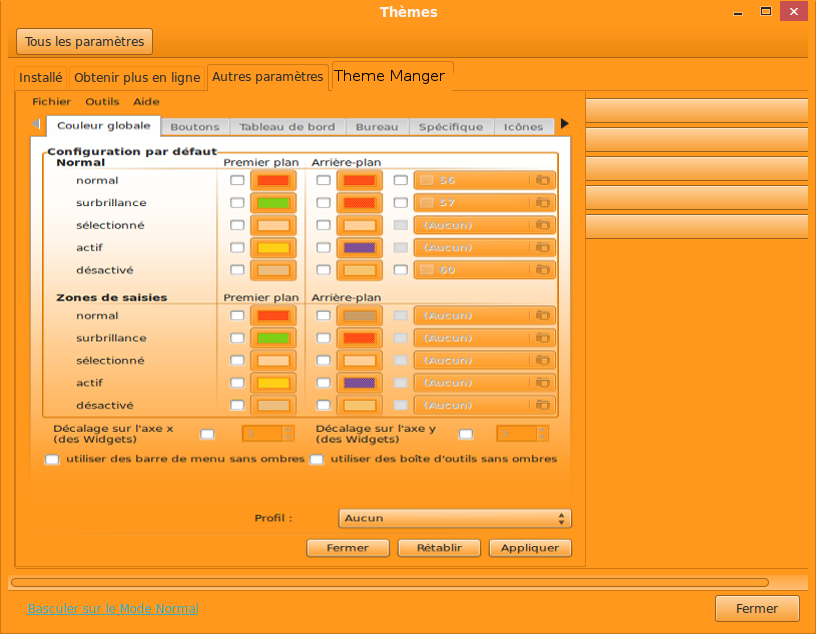Viewport: 816px width, 634px height.
Task: Switch to the Boutons tab
Action: (x=195, y=126)
